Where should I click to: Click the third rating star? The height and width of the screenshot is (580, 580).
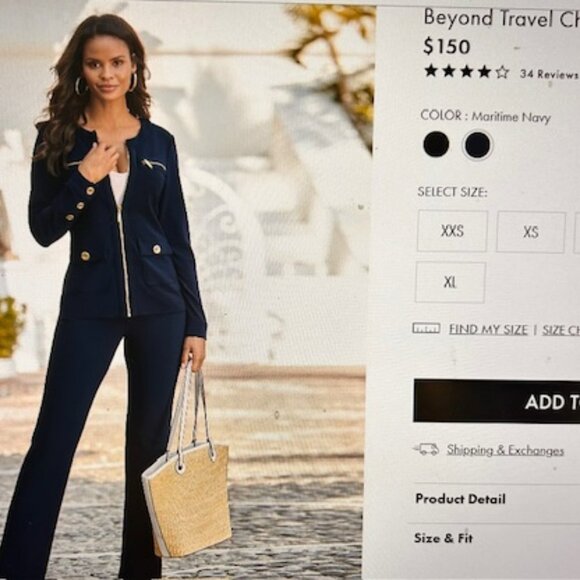467,71
